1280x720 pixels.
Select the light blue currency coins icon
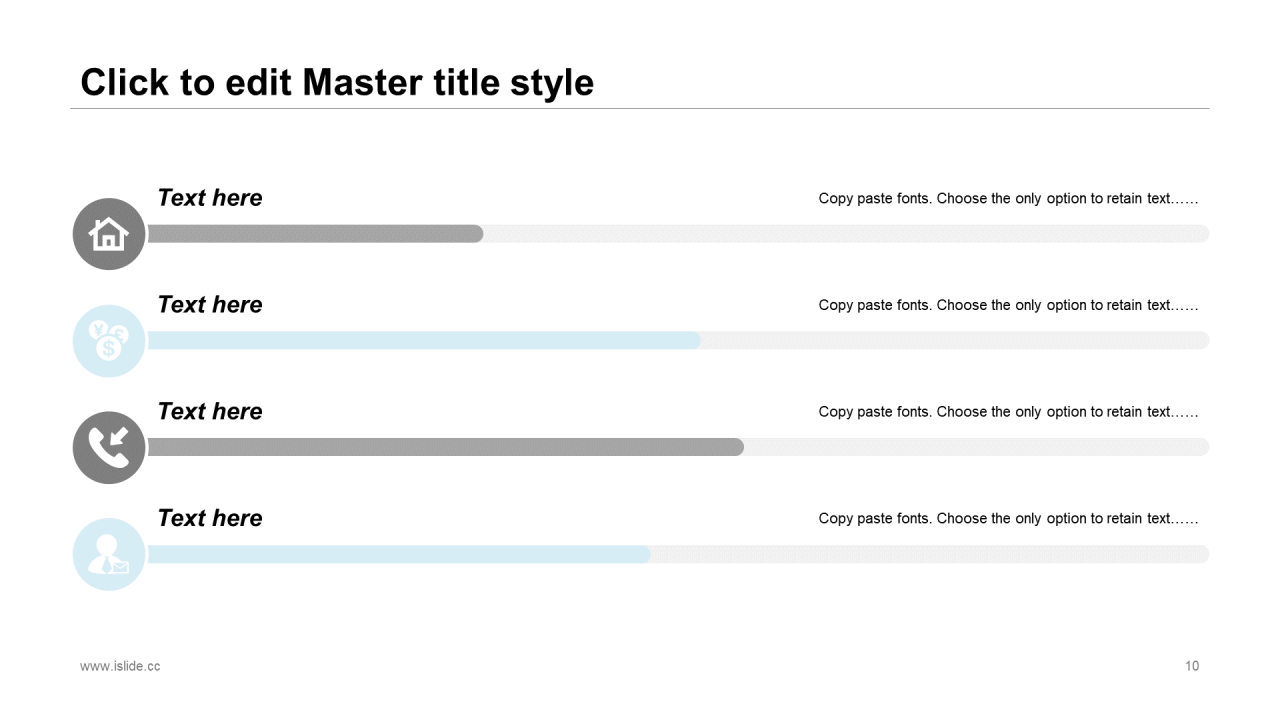(109, 341)
